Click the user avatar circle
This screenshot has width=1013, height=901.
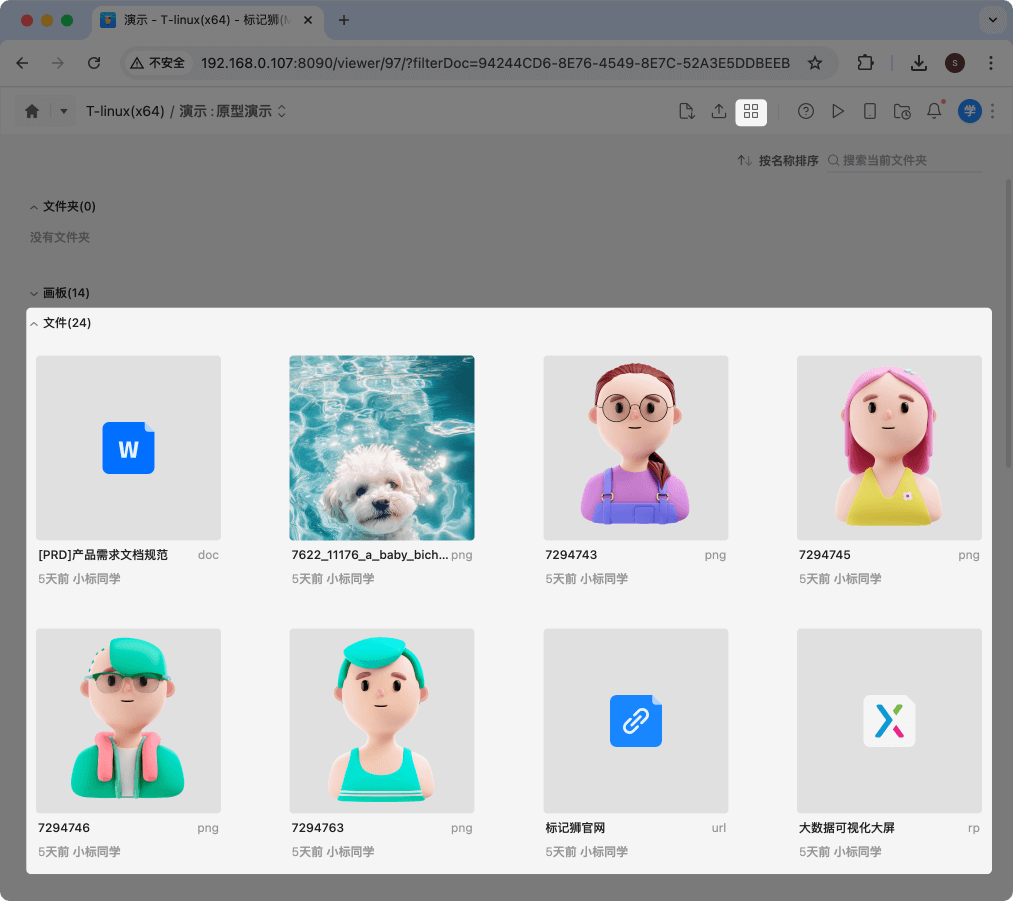point(969,111)
